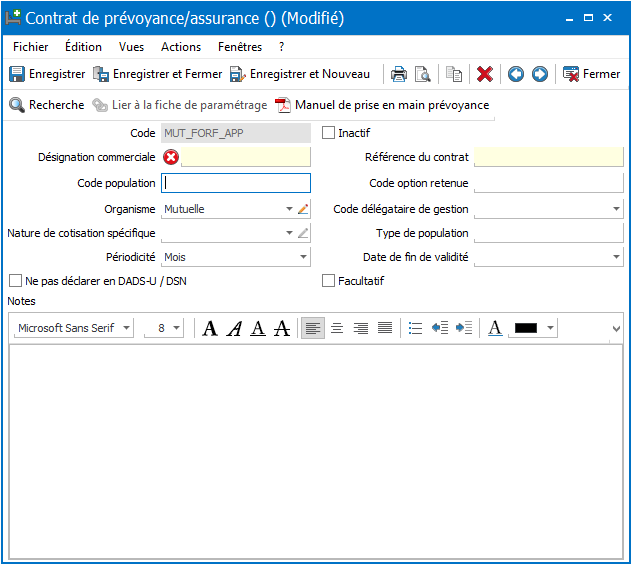Click pencil icon next to Nature de cotisation

[303, 233]
